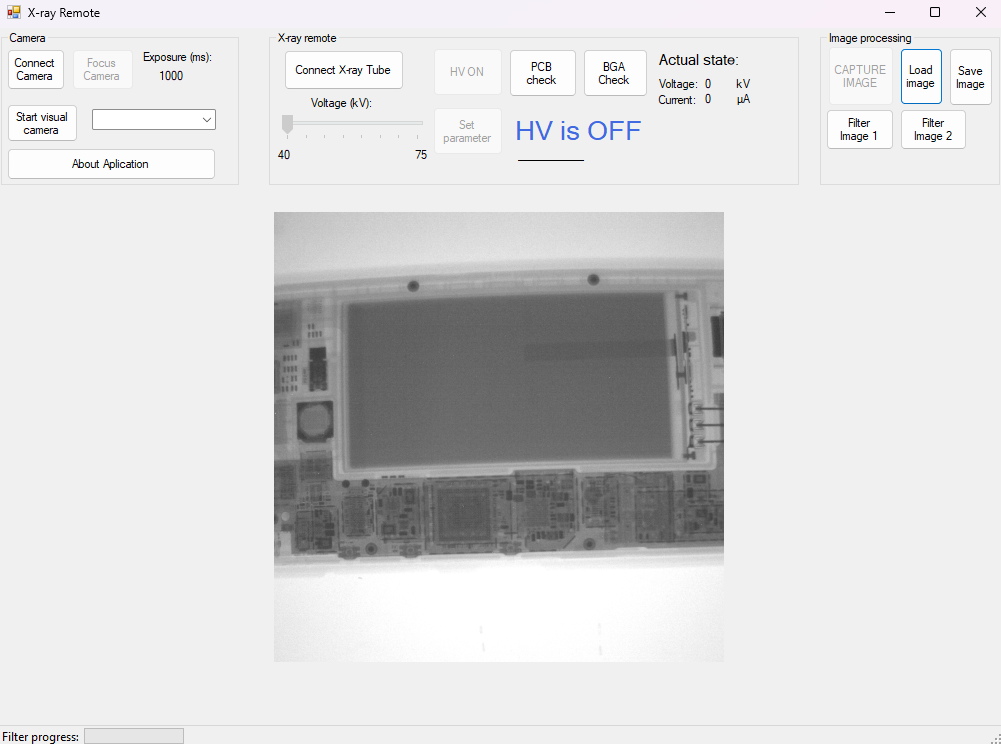Click the Voltage (kV) label

(341, 103)
